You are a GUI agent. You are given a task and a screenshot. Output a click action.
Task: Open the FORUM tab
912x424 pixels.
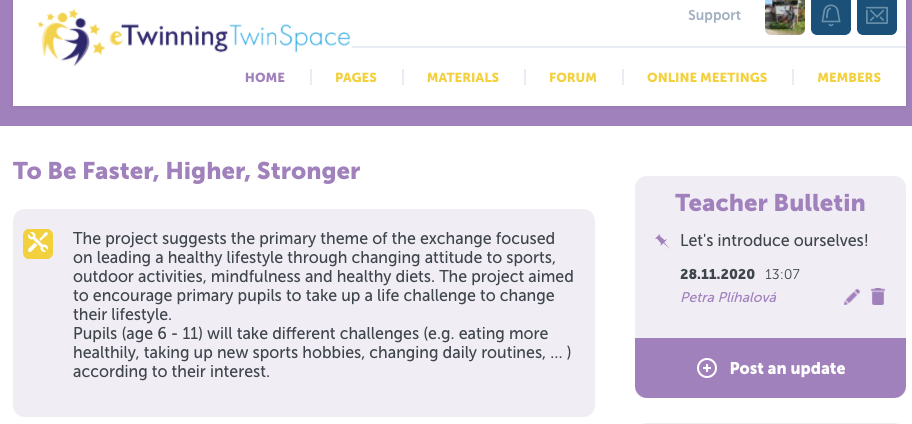click(x=573, y=77)
